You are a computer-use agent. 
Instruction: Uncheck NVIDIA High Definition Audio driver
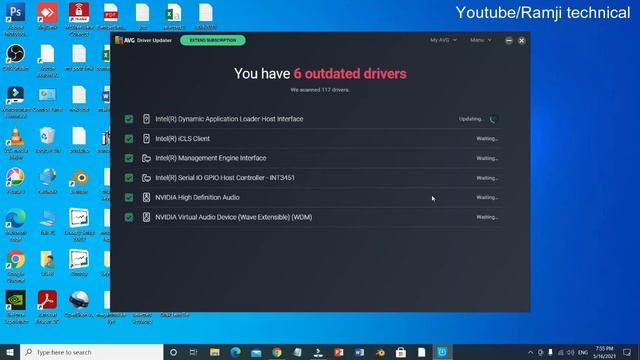point(129,197)
